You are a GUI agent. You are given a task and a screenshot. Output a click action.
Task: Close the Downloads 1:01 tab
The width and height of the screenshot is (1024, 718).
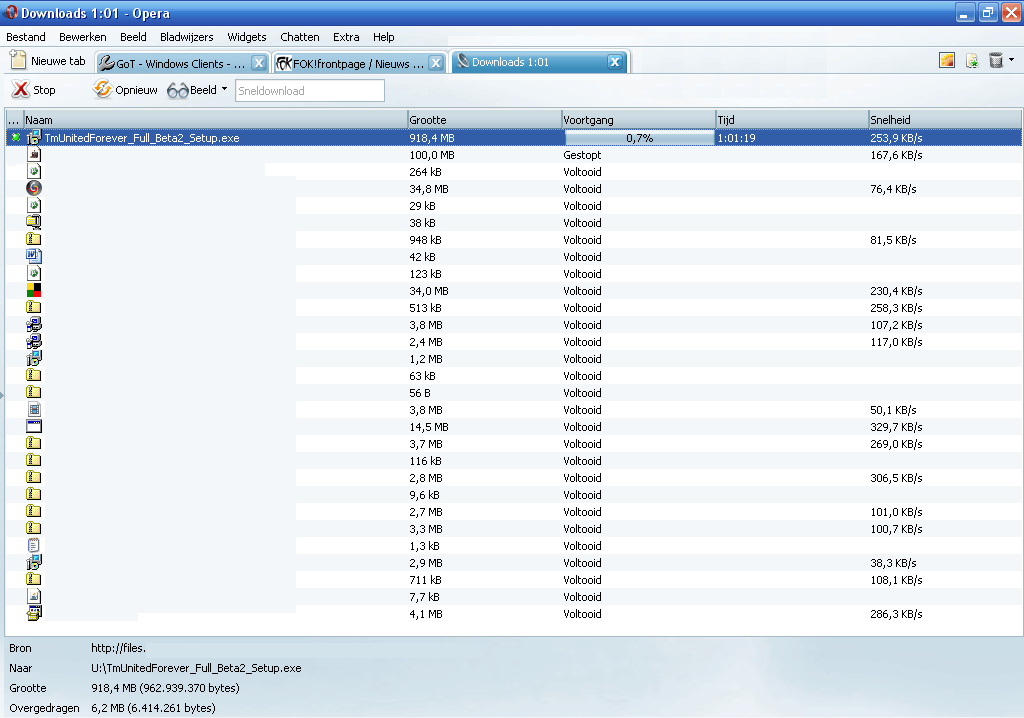pyautogui.click(x=615, y=62)
